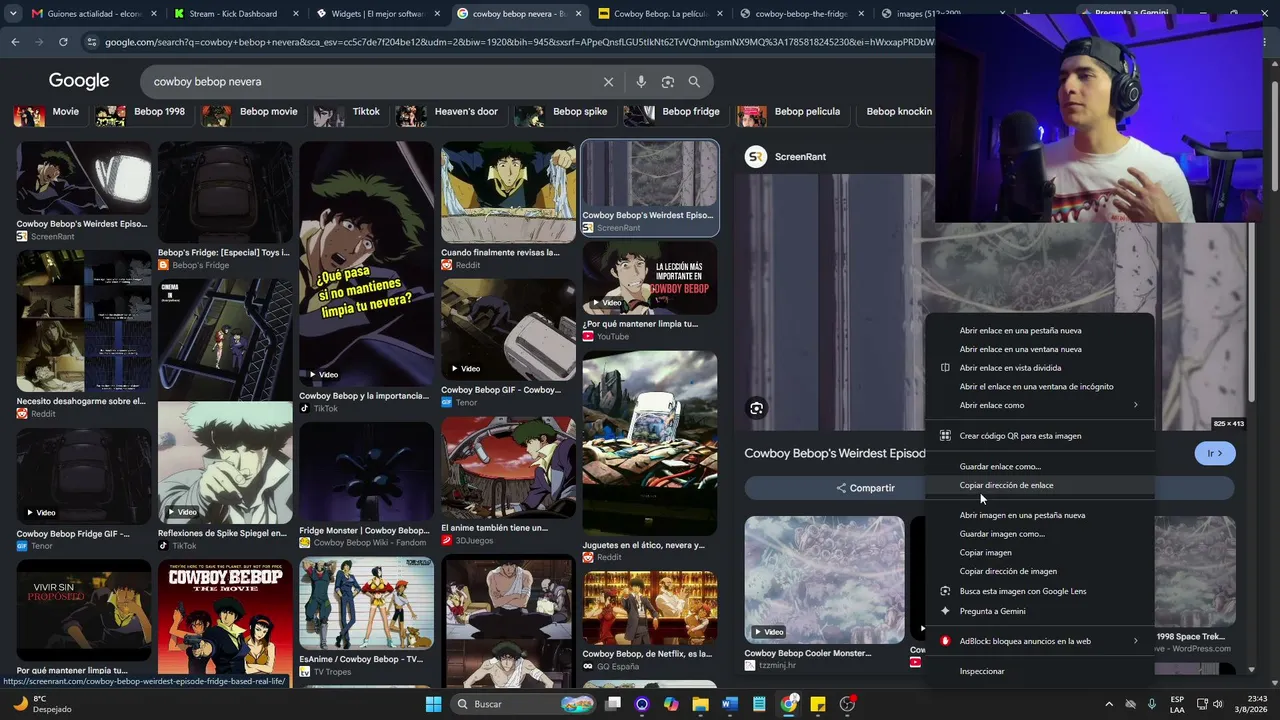
Task: Open the Windows Start menu
Action: [x=433, y=704]
